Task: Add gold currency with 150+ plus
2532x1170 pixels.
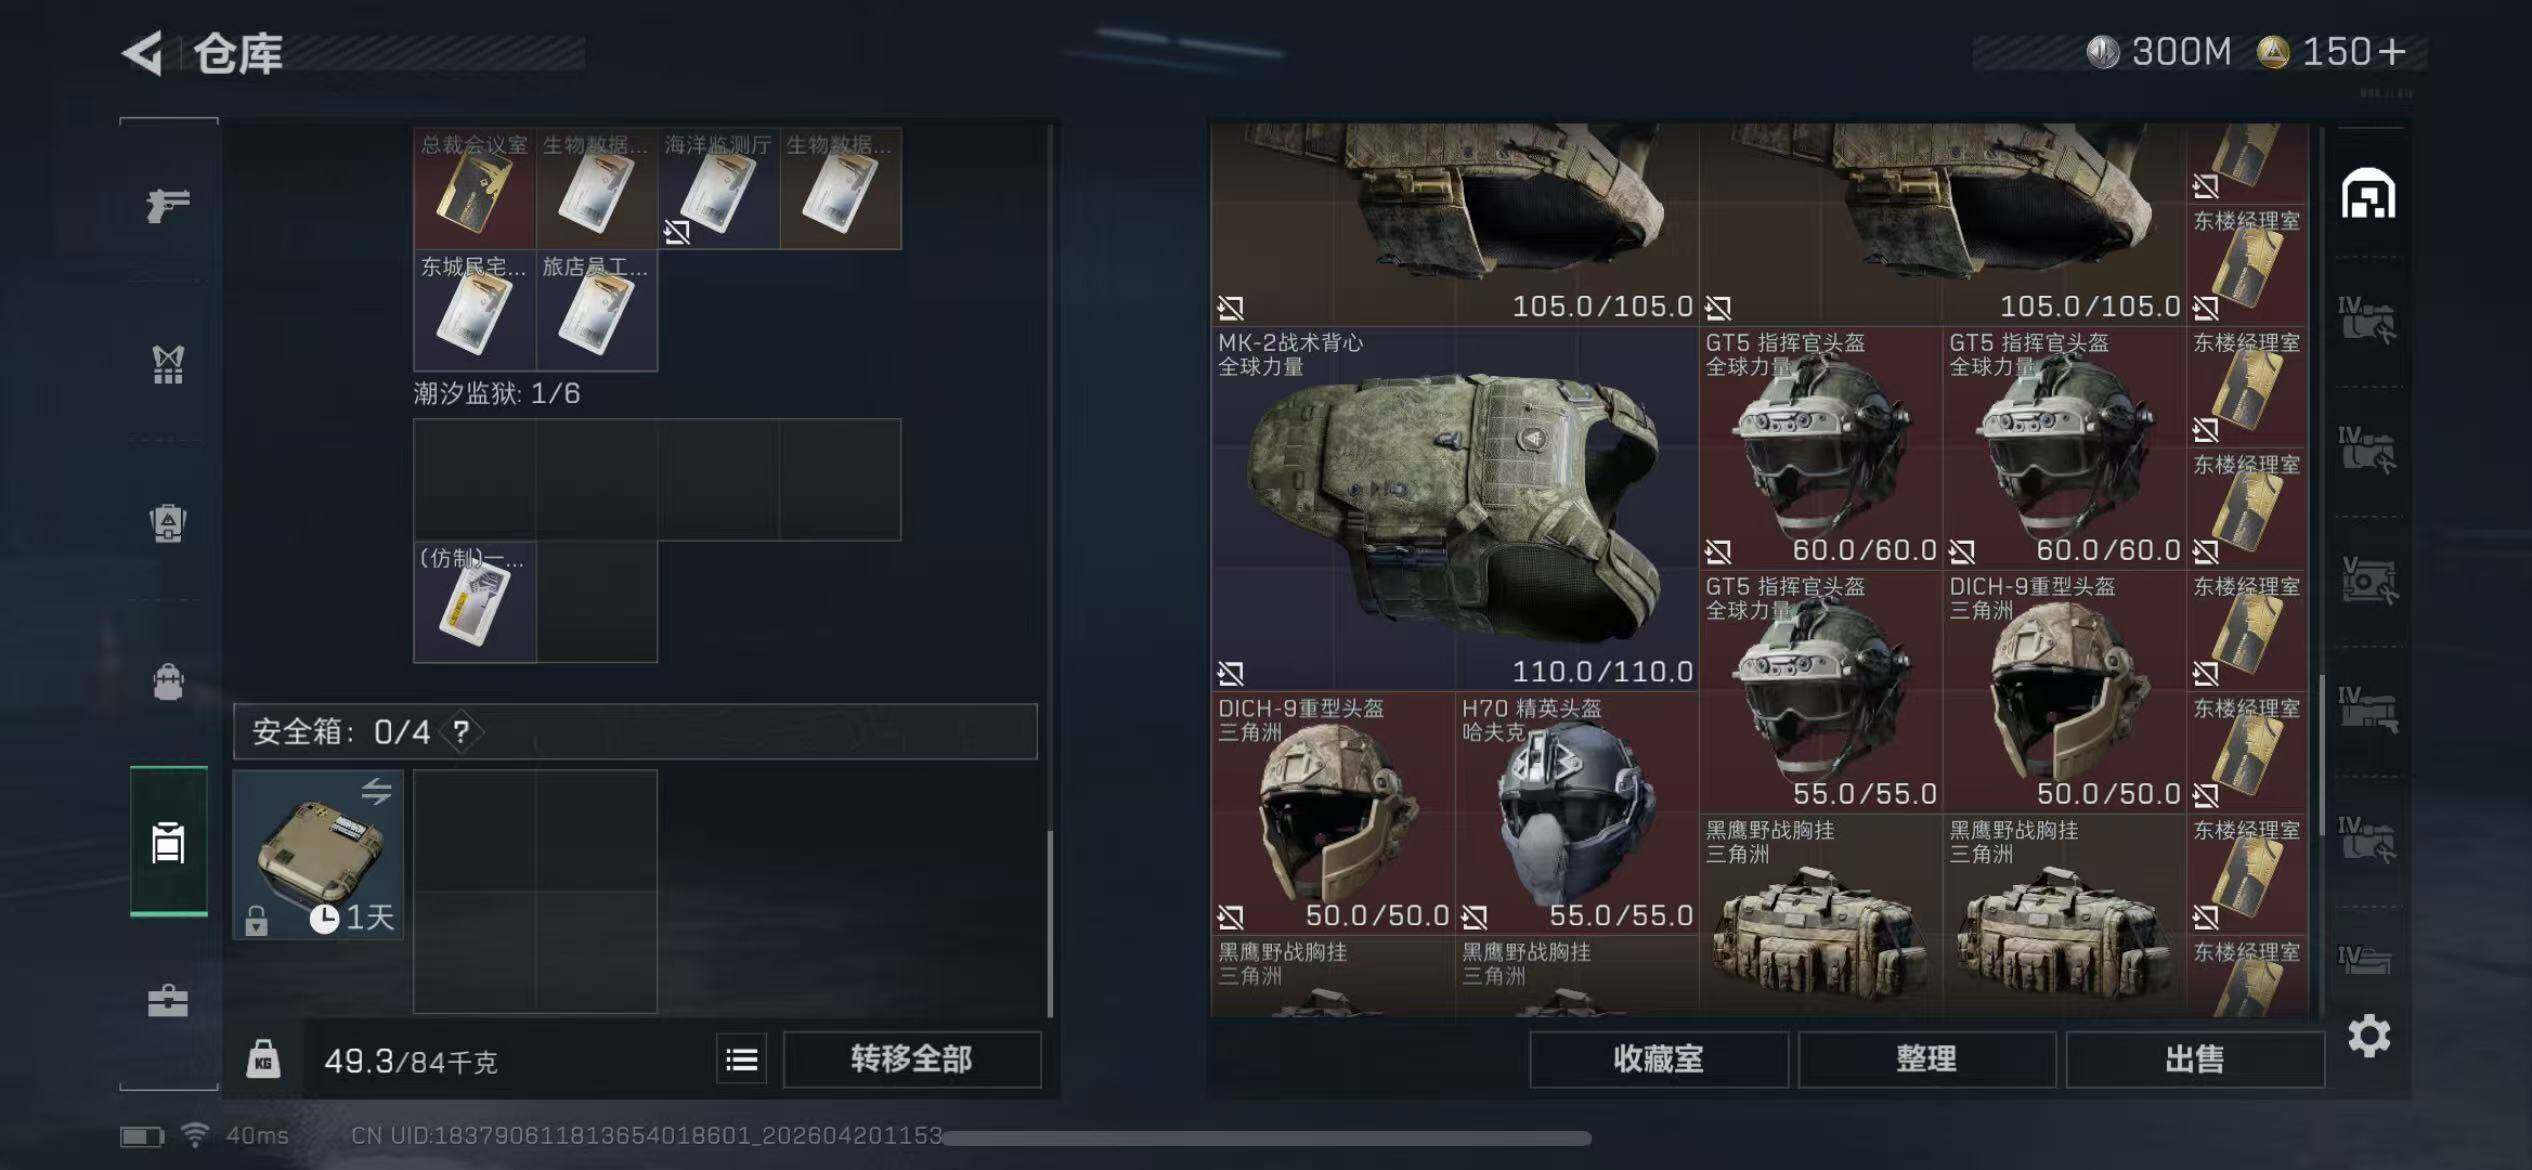Action: pyautogui.click(x=2393, y=52)
